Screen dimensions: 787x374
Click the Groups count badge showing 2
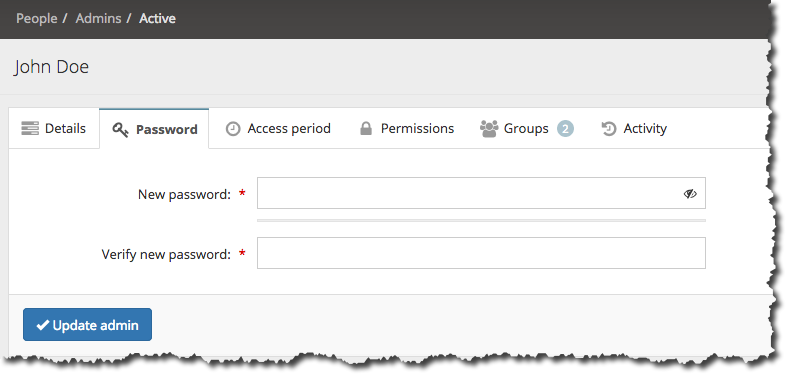tap(565, 129)
